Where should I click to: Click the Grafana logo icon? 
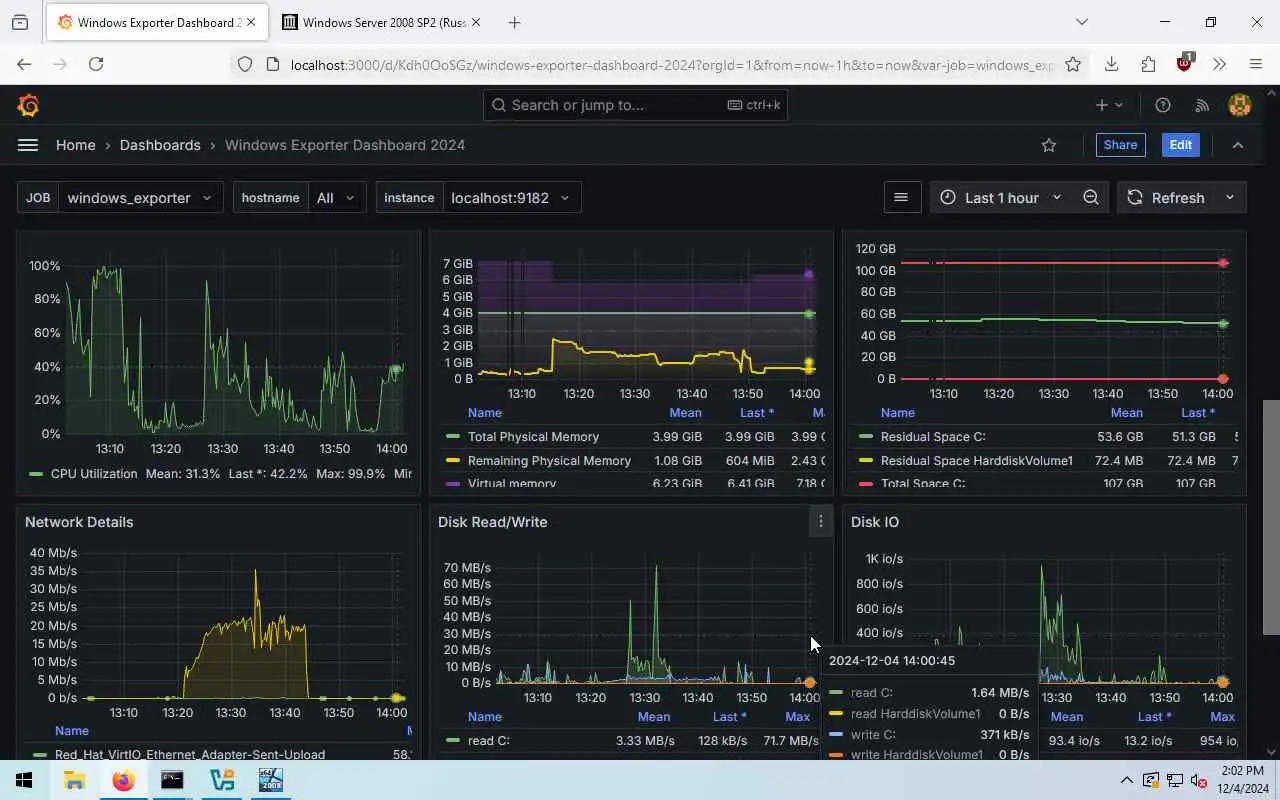coord(28,105)
